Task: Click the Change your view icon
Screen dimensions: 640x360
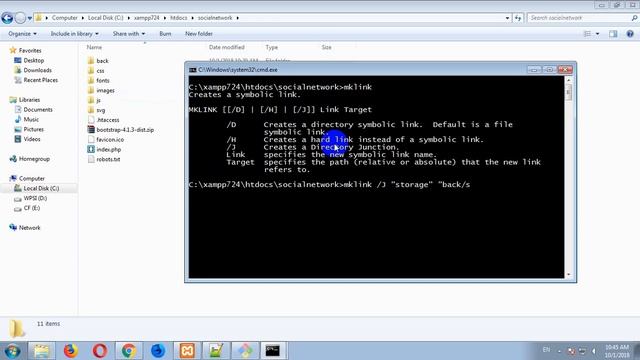Action: (587, 34)
